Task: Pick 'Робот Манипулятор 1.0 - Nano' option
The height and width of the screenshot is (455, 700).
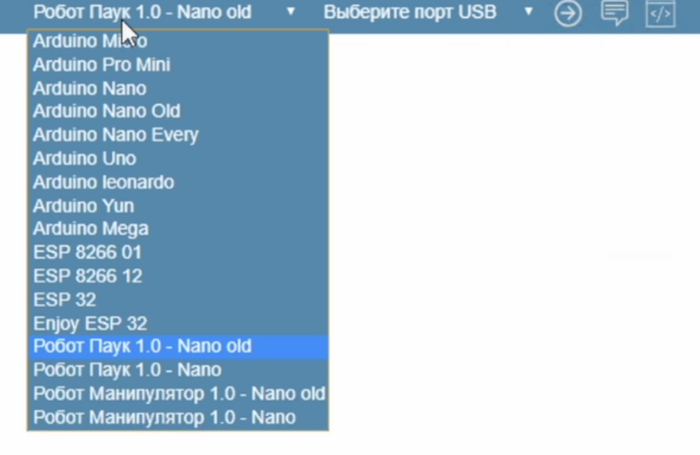Action: click(164, 417)
